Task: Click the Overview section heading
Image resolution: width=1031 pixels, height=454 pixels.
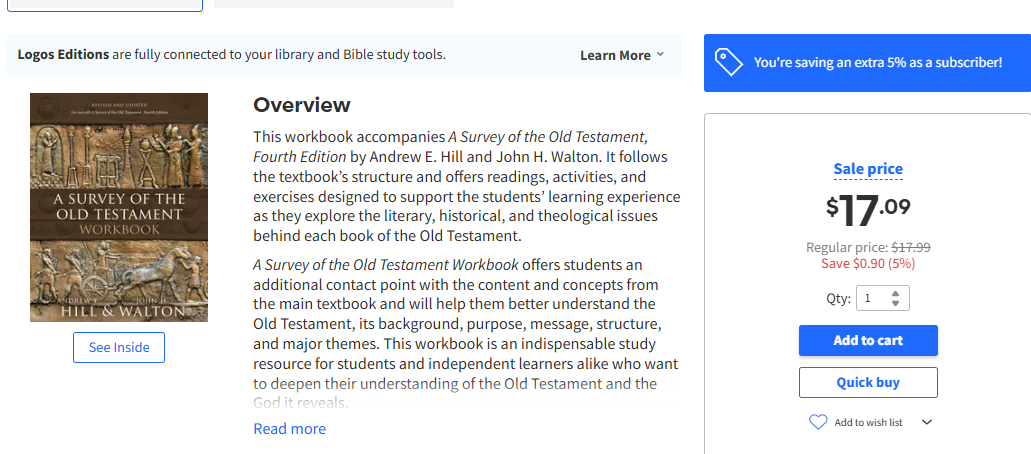Action: point(302,105)
